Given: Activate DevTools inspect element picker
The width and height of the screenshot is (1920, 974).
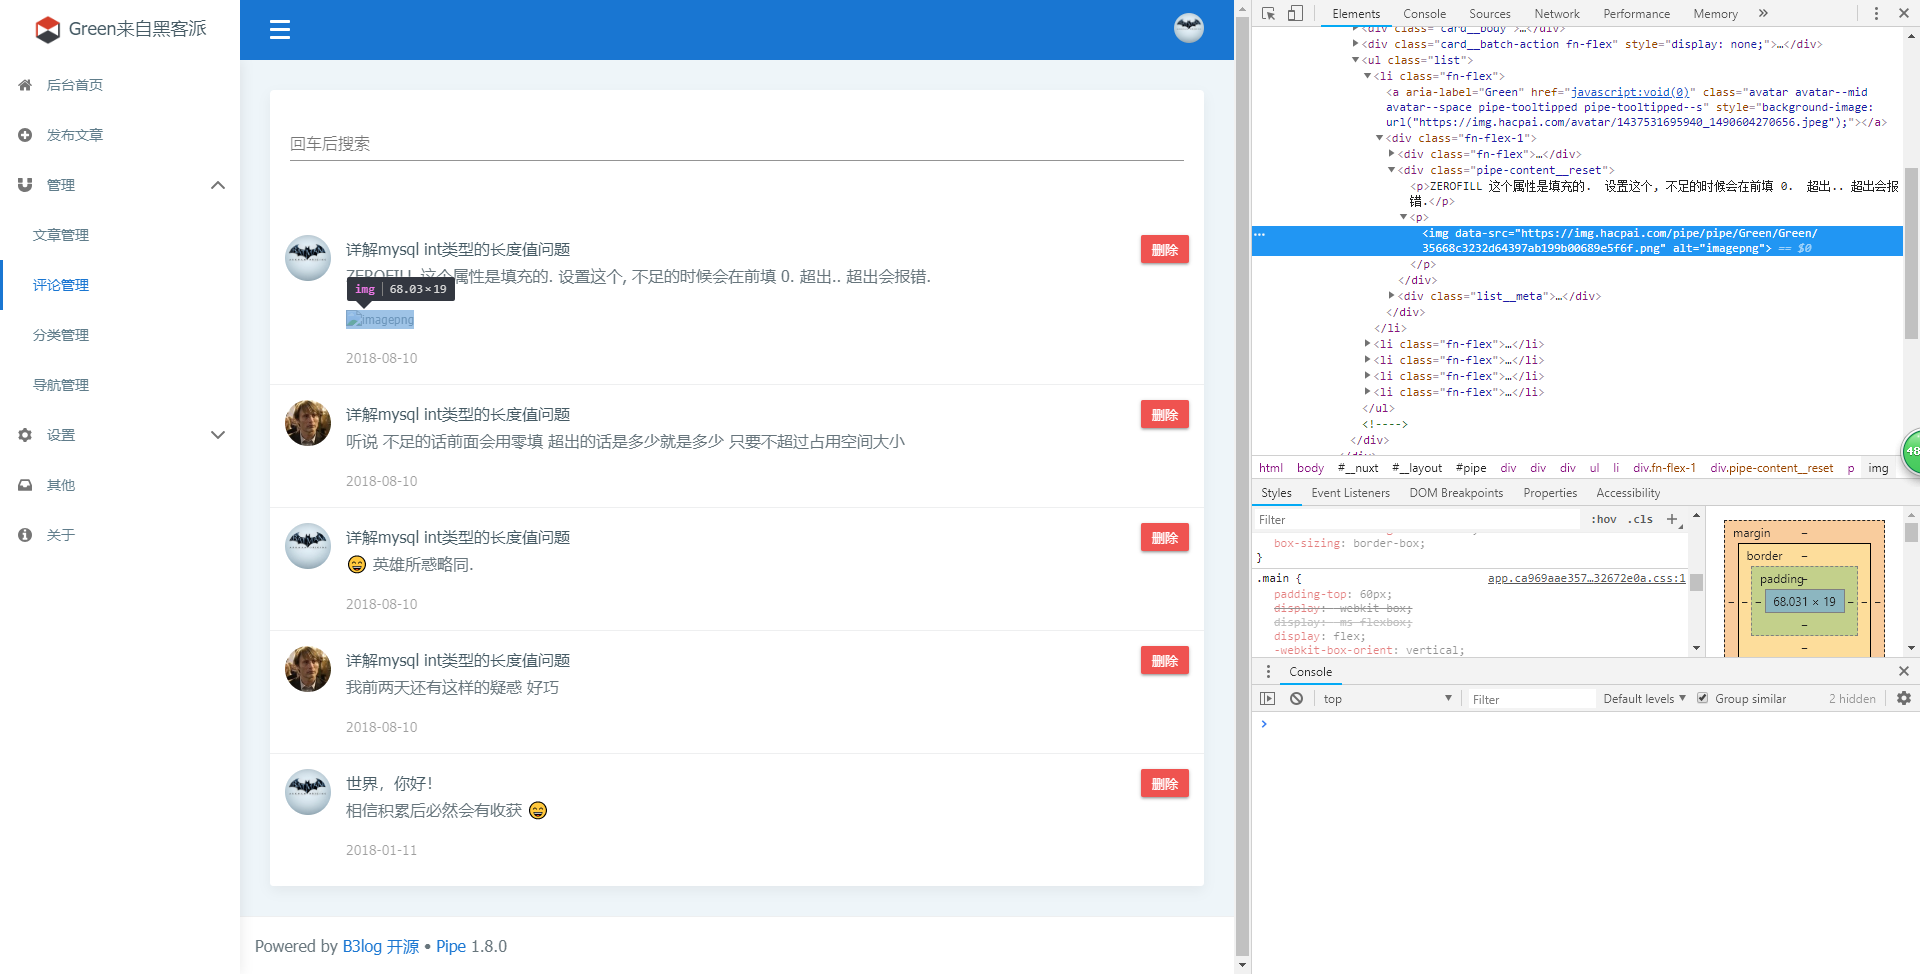Looking at the screenshot, I should point(1268,13).
